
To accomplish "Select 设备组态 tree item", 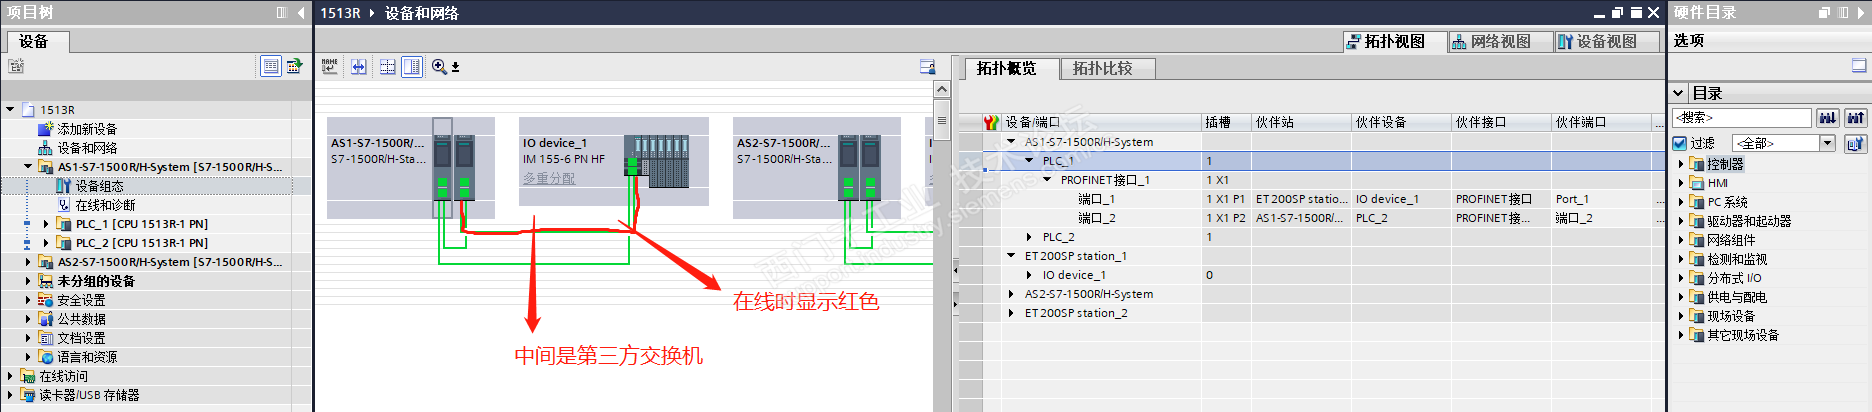I will 100,186.
